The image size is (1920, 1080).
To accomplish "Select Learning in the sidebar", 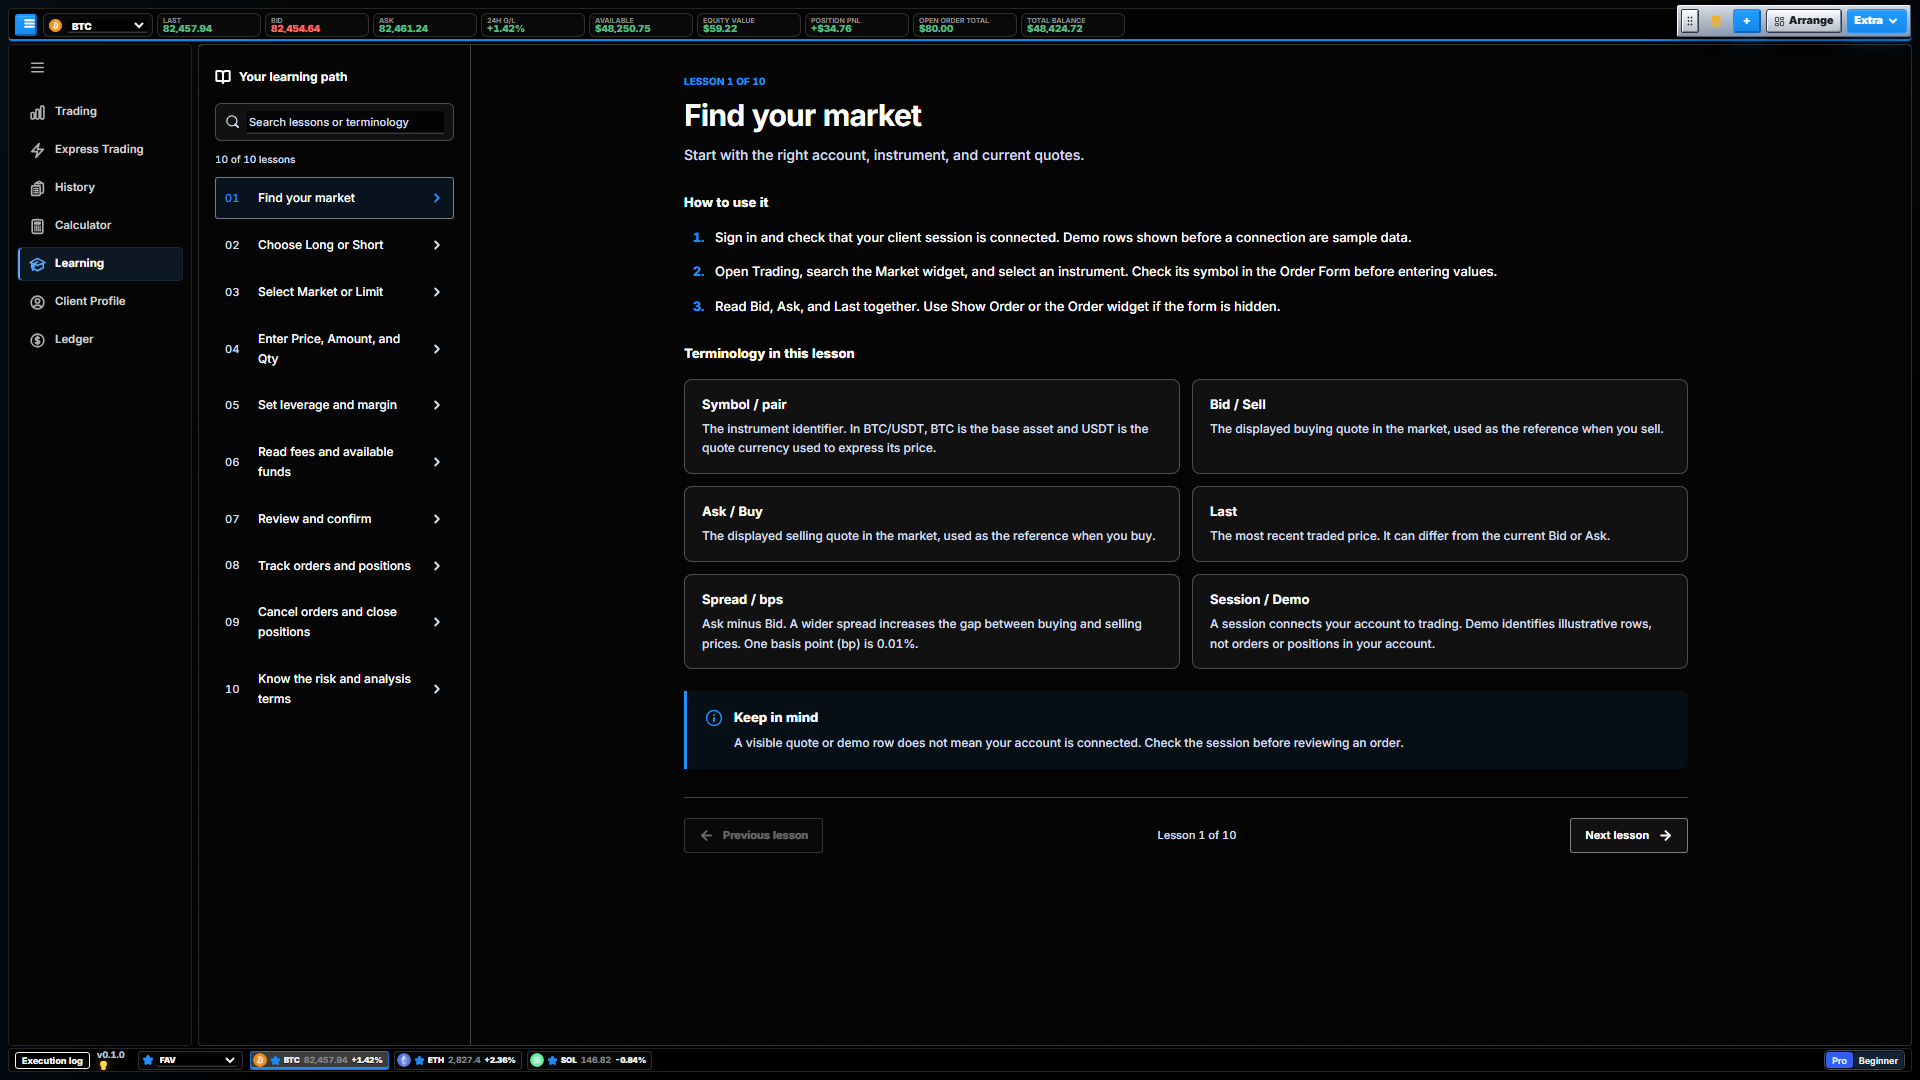I will point(100,263).
